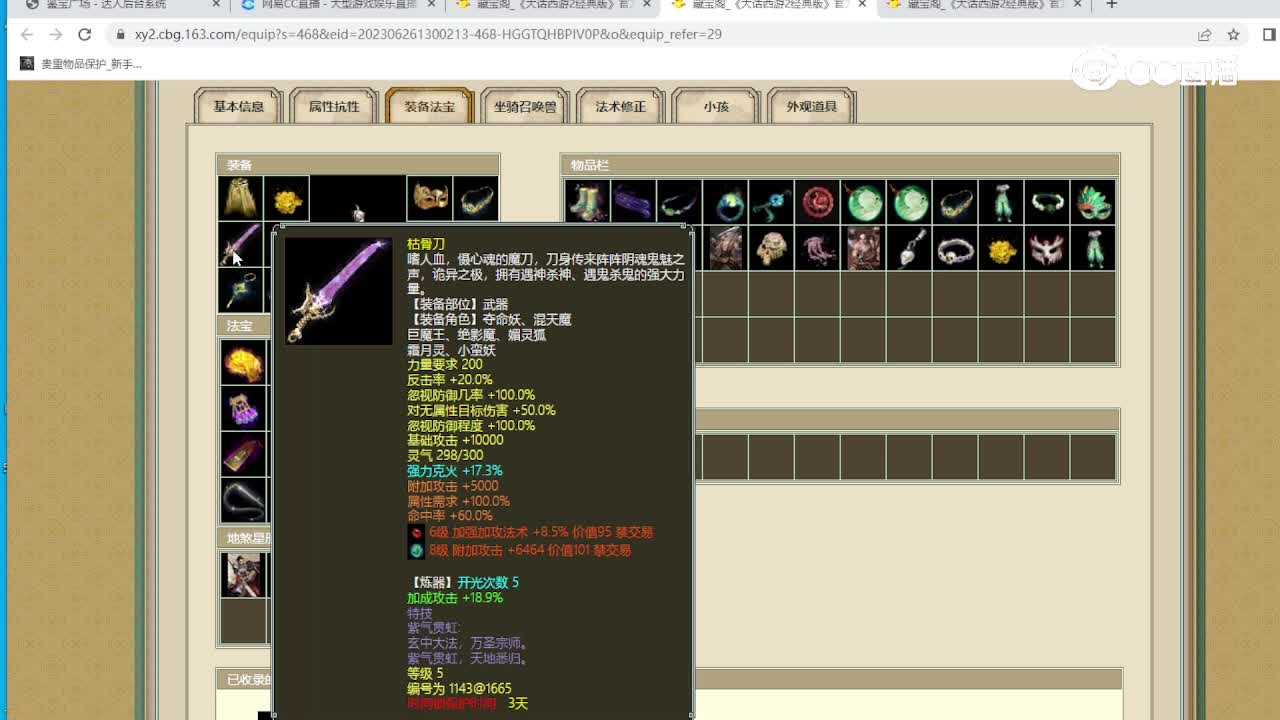The image size is (1280, 720).
Task: Click the share page icon in the address bar
Action: (1205, 34)
